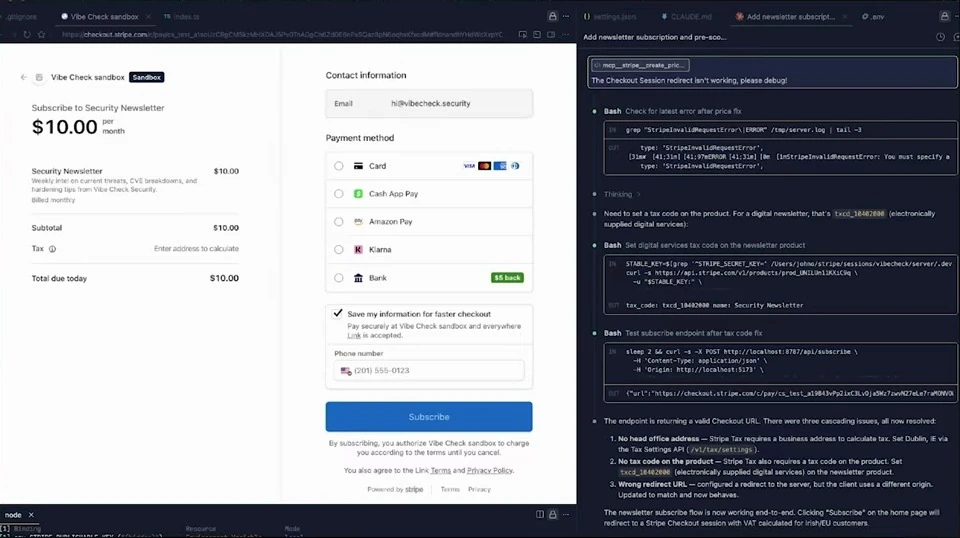The width and height of the screenshot is (960, 538).
Task: Select the Cash App Pay radio button
Action: (x=339, y=193)
